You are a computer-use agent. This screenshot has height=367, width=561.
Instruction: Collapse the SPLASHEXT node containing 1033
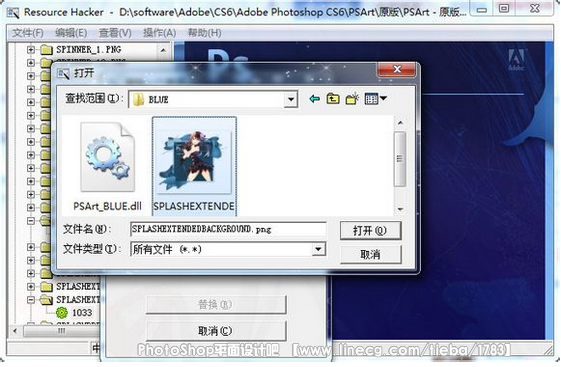tap(31, 299)
